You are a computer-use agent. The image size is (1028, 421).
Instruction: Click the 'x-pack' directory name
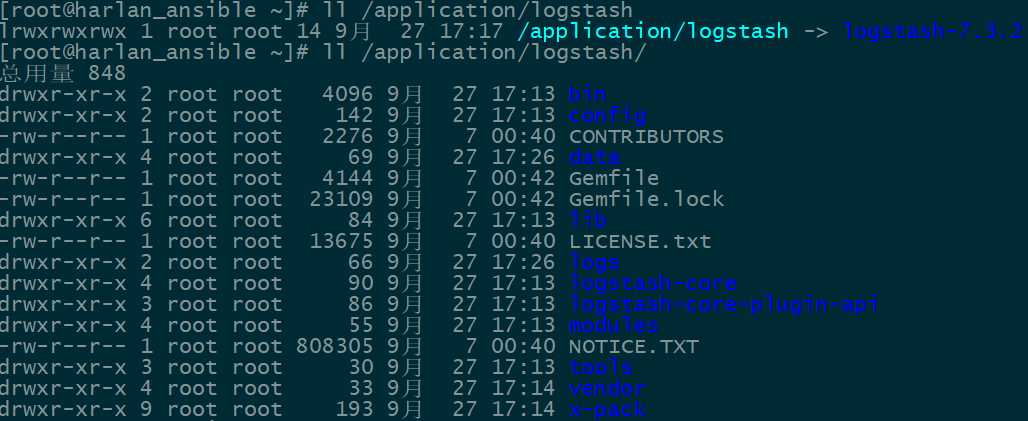click(607, 409)
